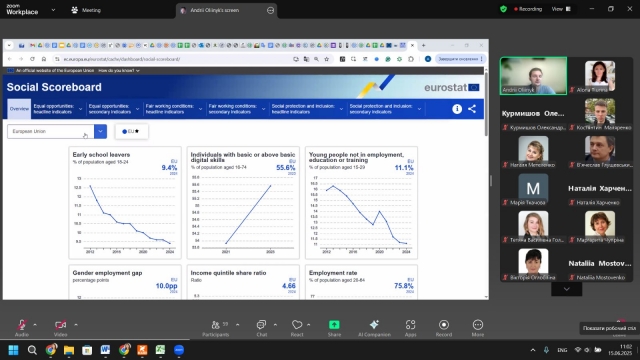Image resolution: width=640 pixels, height=360 pixels.
Task: Open Equal opportunities secondary indicators menu
Action: click(x=113, y=109)
